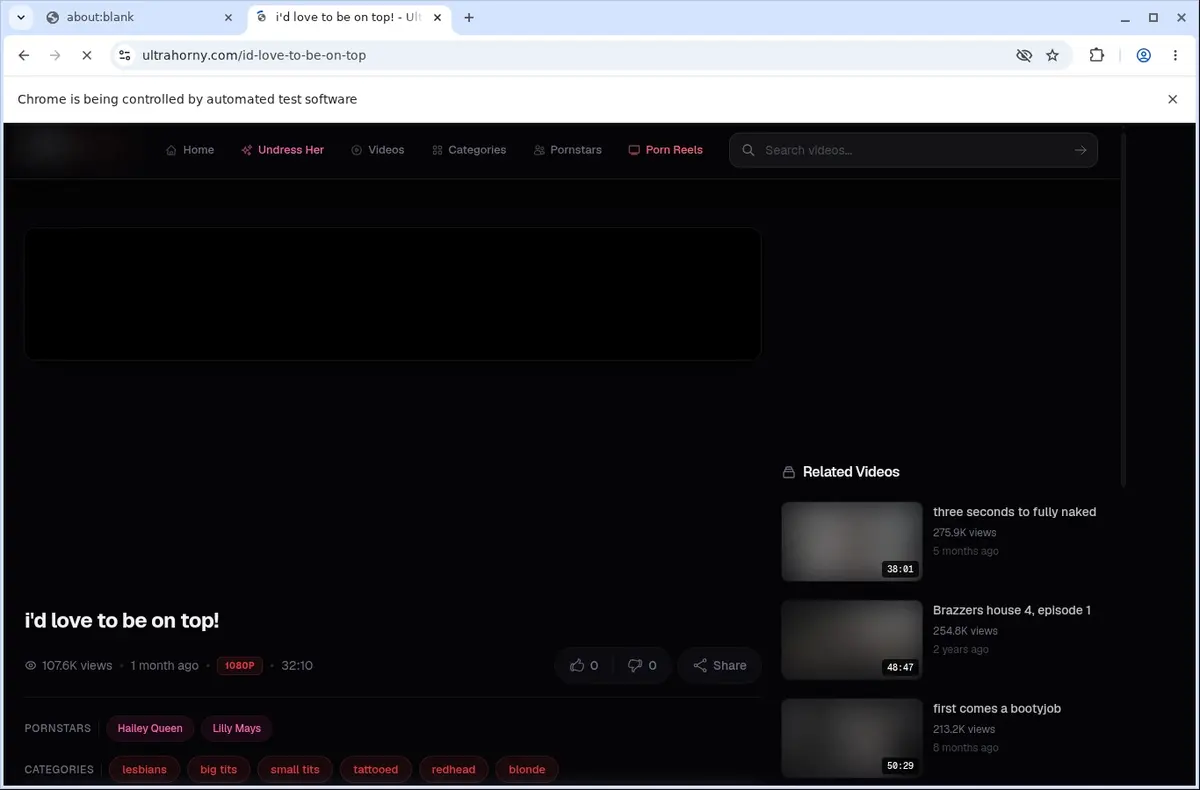Dismiss the automated test software banner

(x=1173, y=99)
